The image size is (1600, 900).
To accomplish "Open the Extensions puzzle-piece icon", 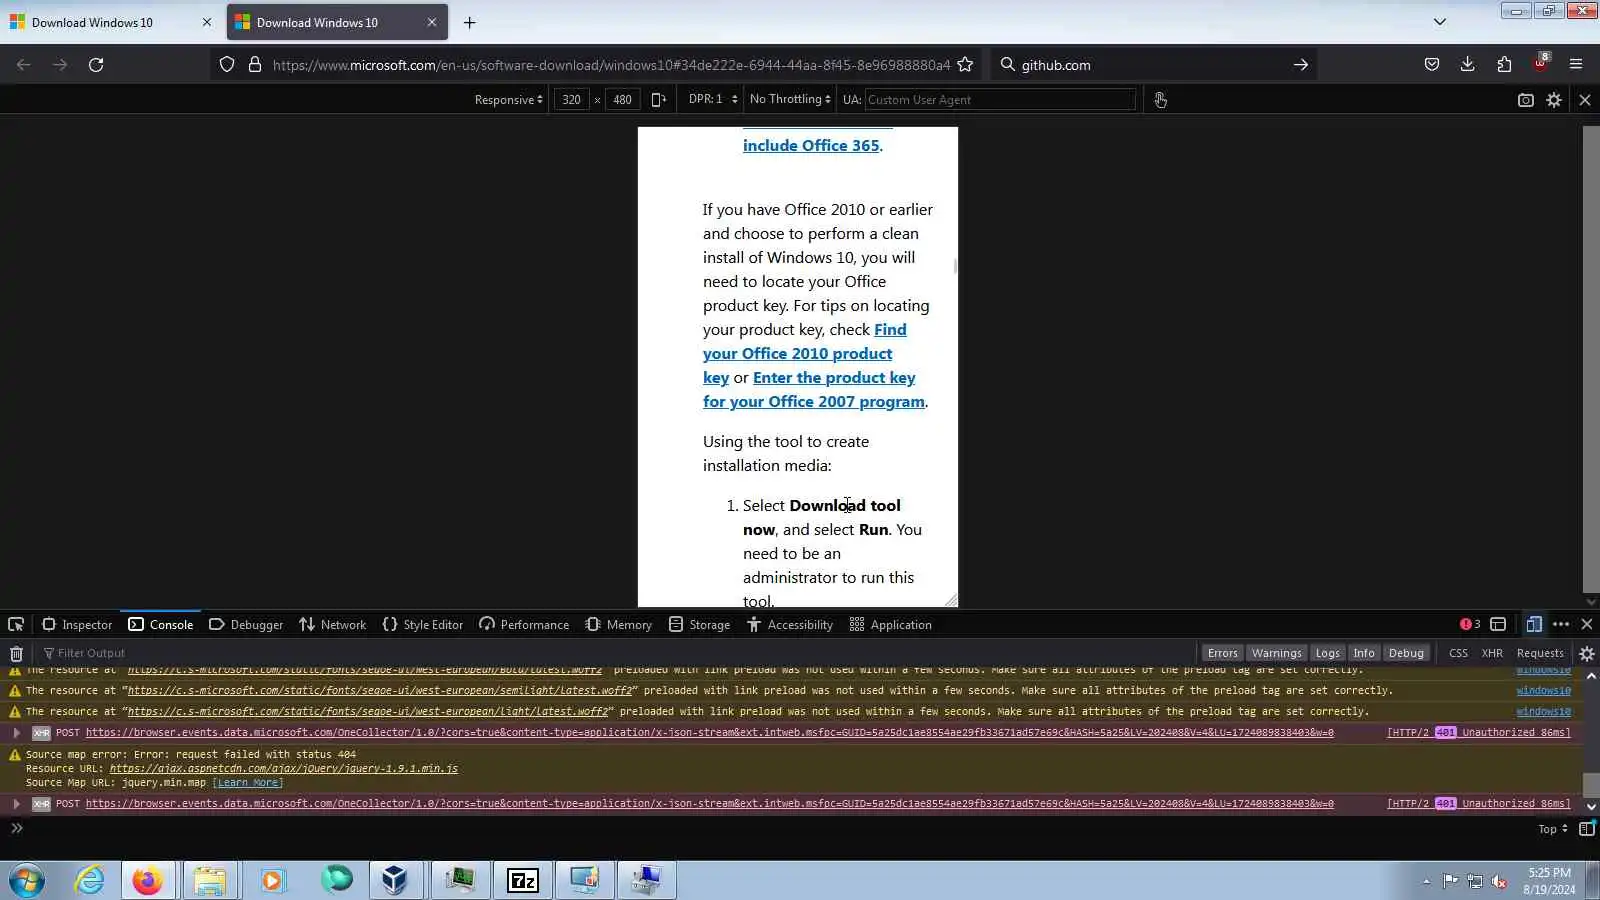I will tap(1504, 65).
